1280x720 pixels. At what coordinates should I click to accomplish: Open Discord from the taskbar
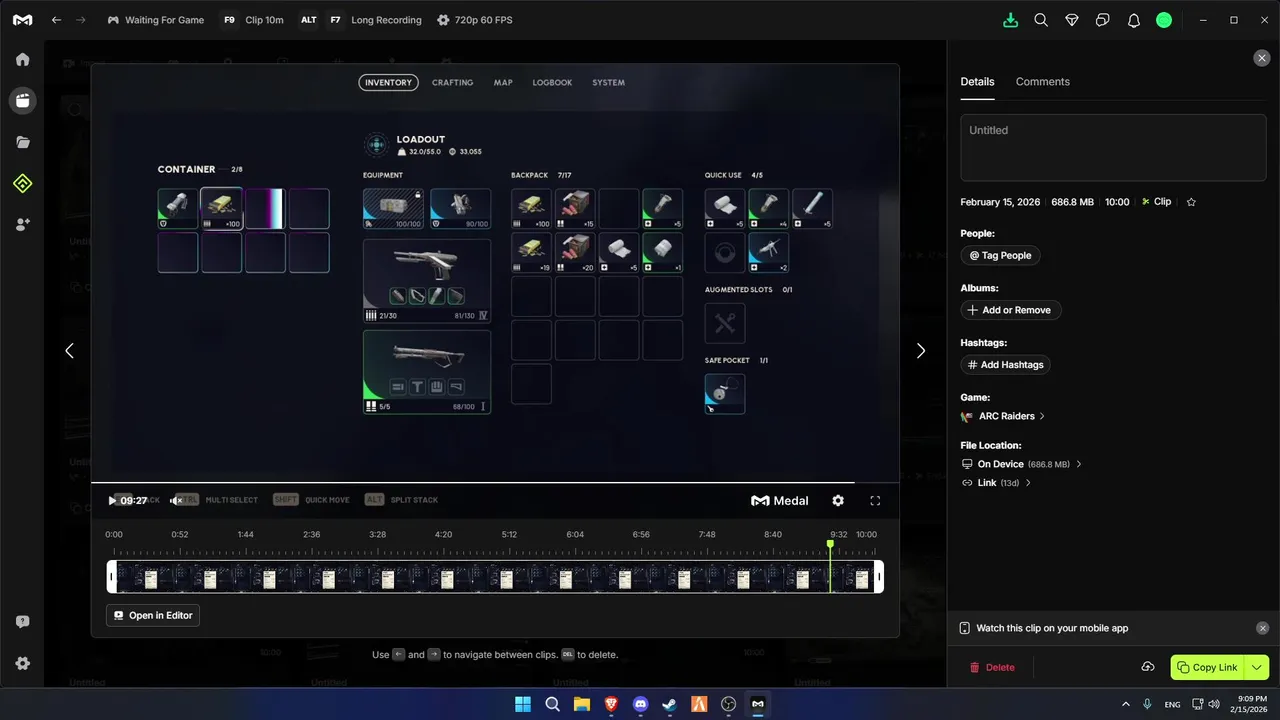click(641, 704)
